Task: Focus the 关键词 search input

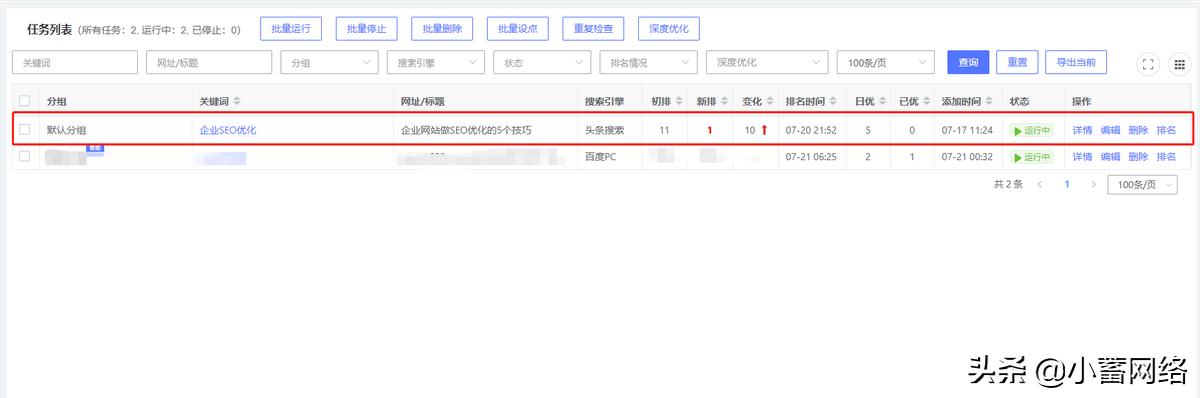Action: [75, 62]
